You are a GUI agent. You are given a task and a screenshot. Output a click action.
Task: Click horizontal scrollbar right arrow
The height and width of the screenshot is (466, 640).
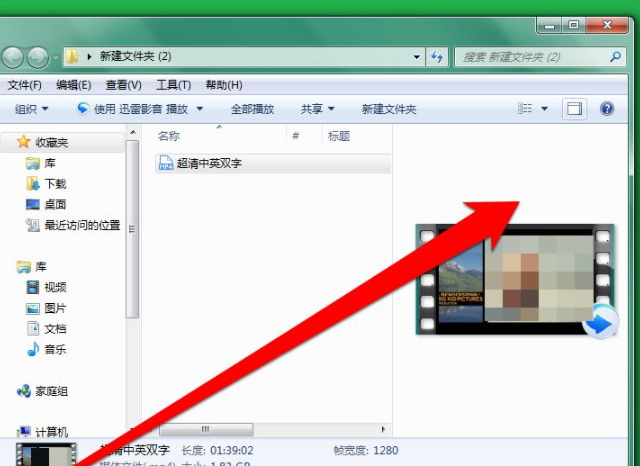coord(383,429)
